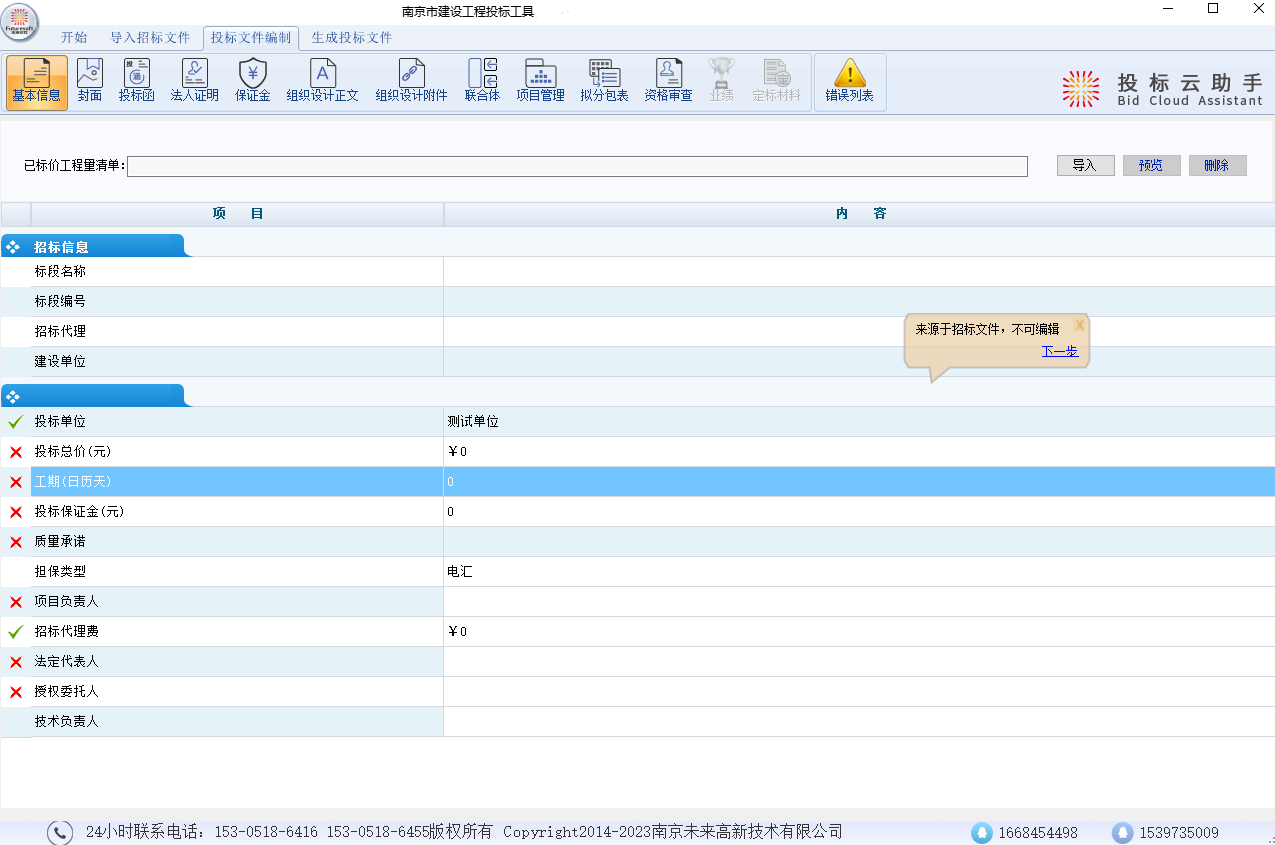Click the 质量承诺 content cell

[859, 542]
